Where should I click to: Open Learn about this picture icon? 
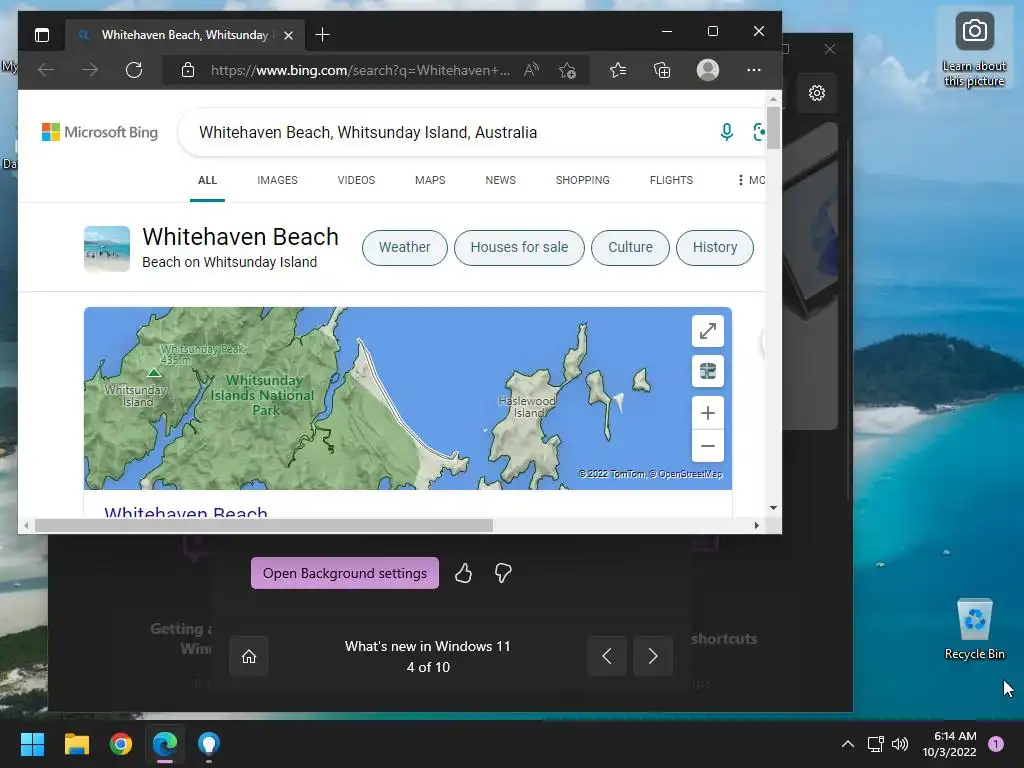(974, 50)
